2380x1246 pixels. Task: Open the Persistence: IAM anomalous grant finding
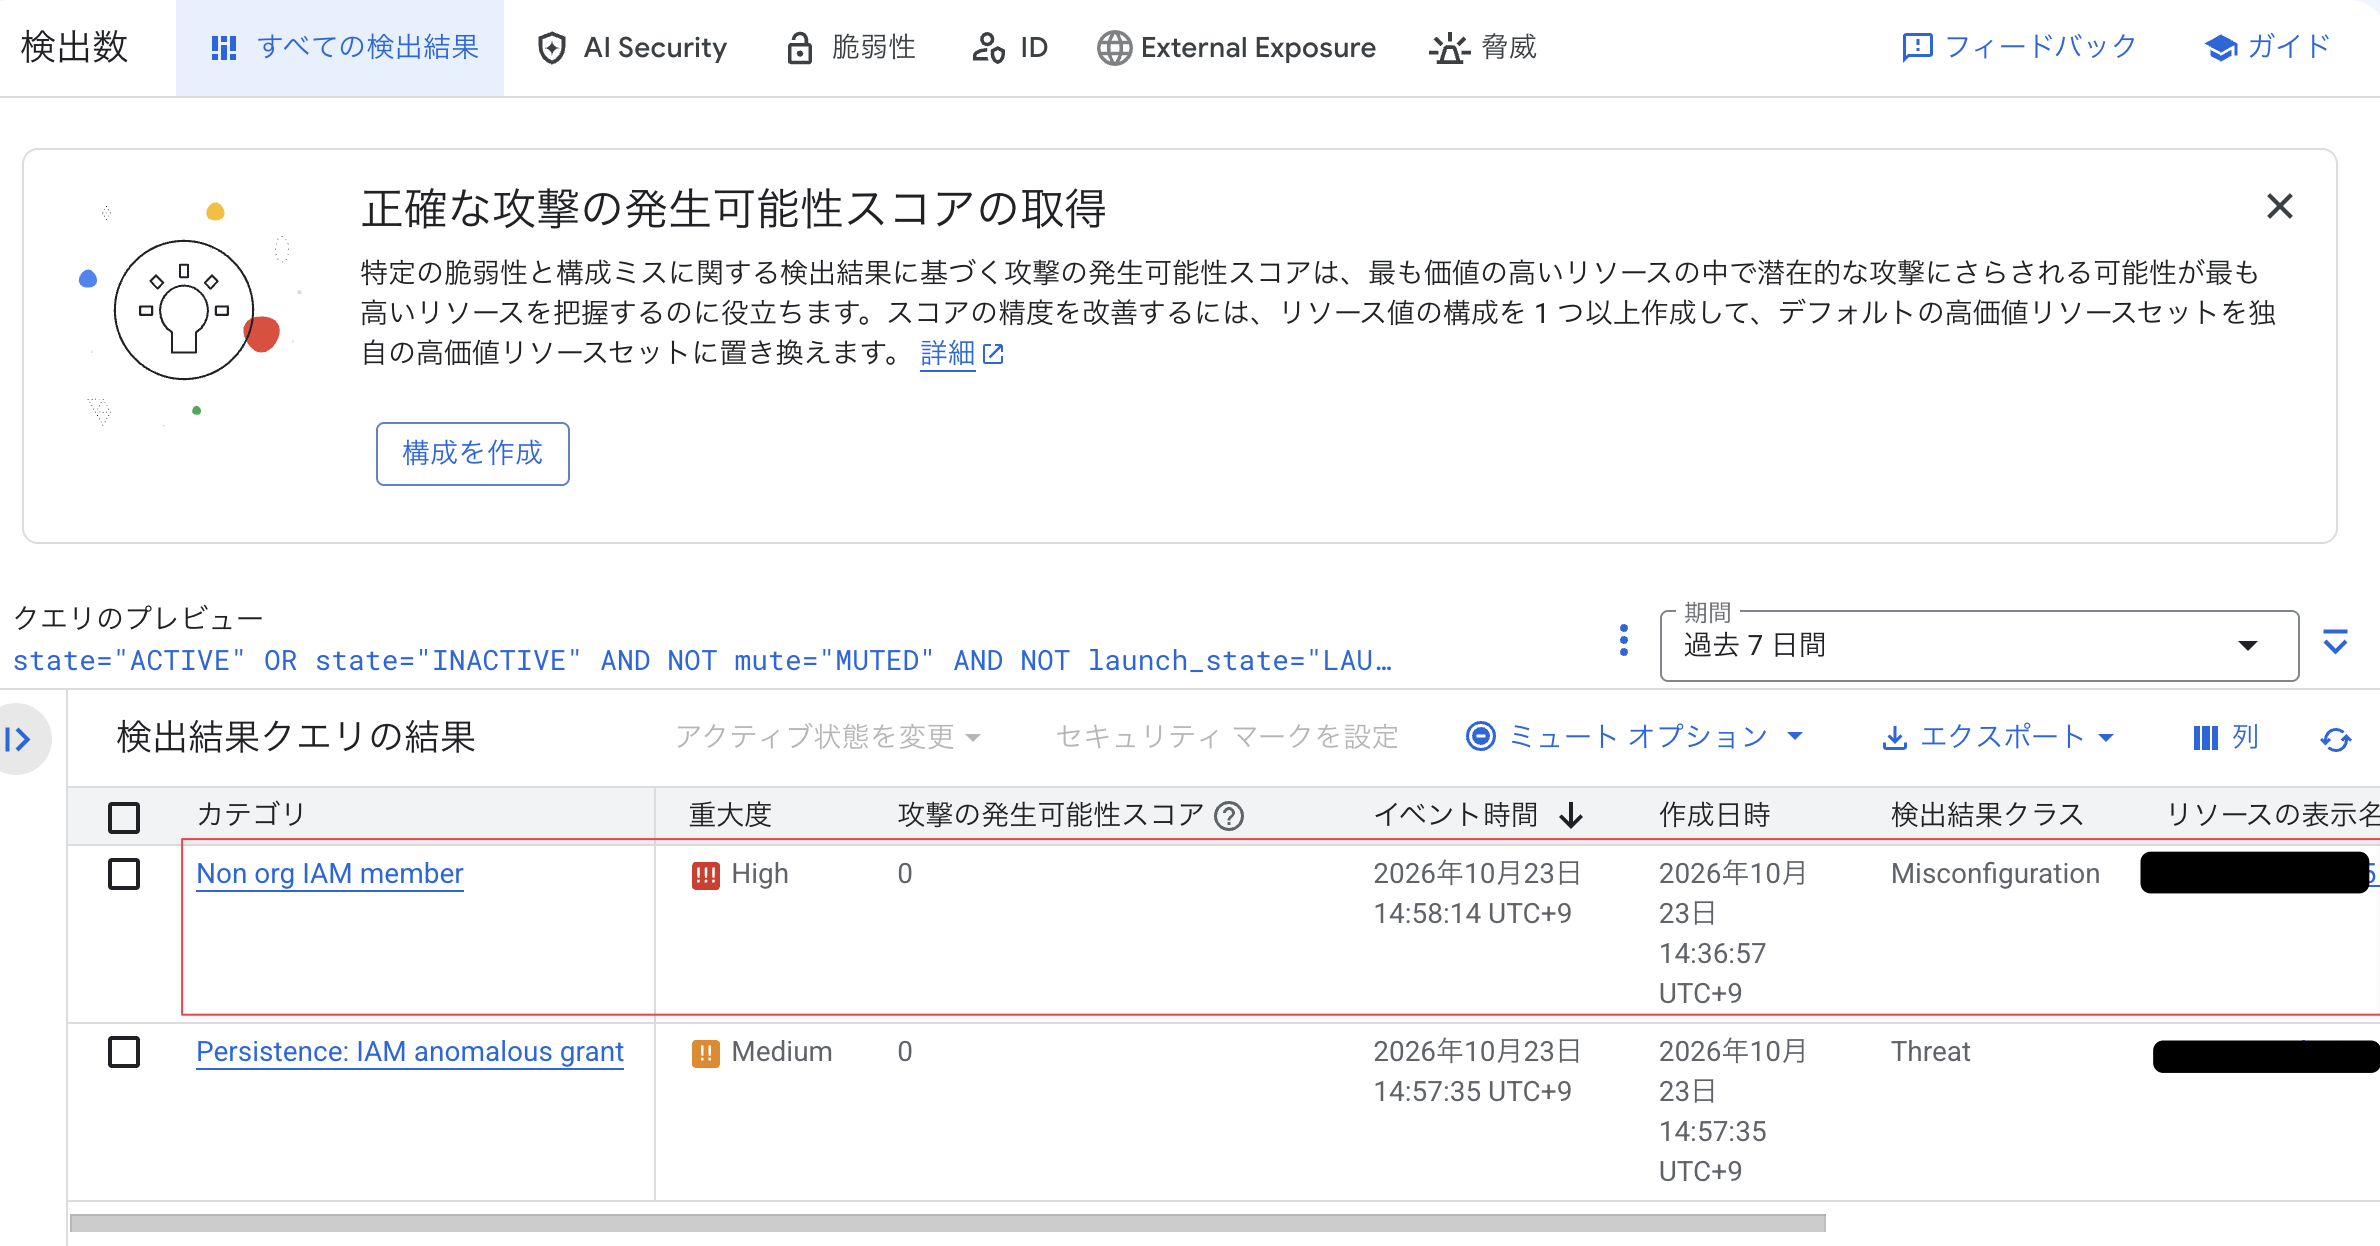tap(410, 1052)
